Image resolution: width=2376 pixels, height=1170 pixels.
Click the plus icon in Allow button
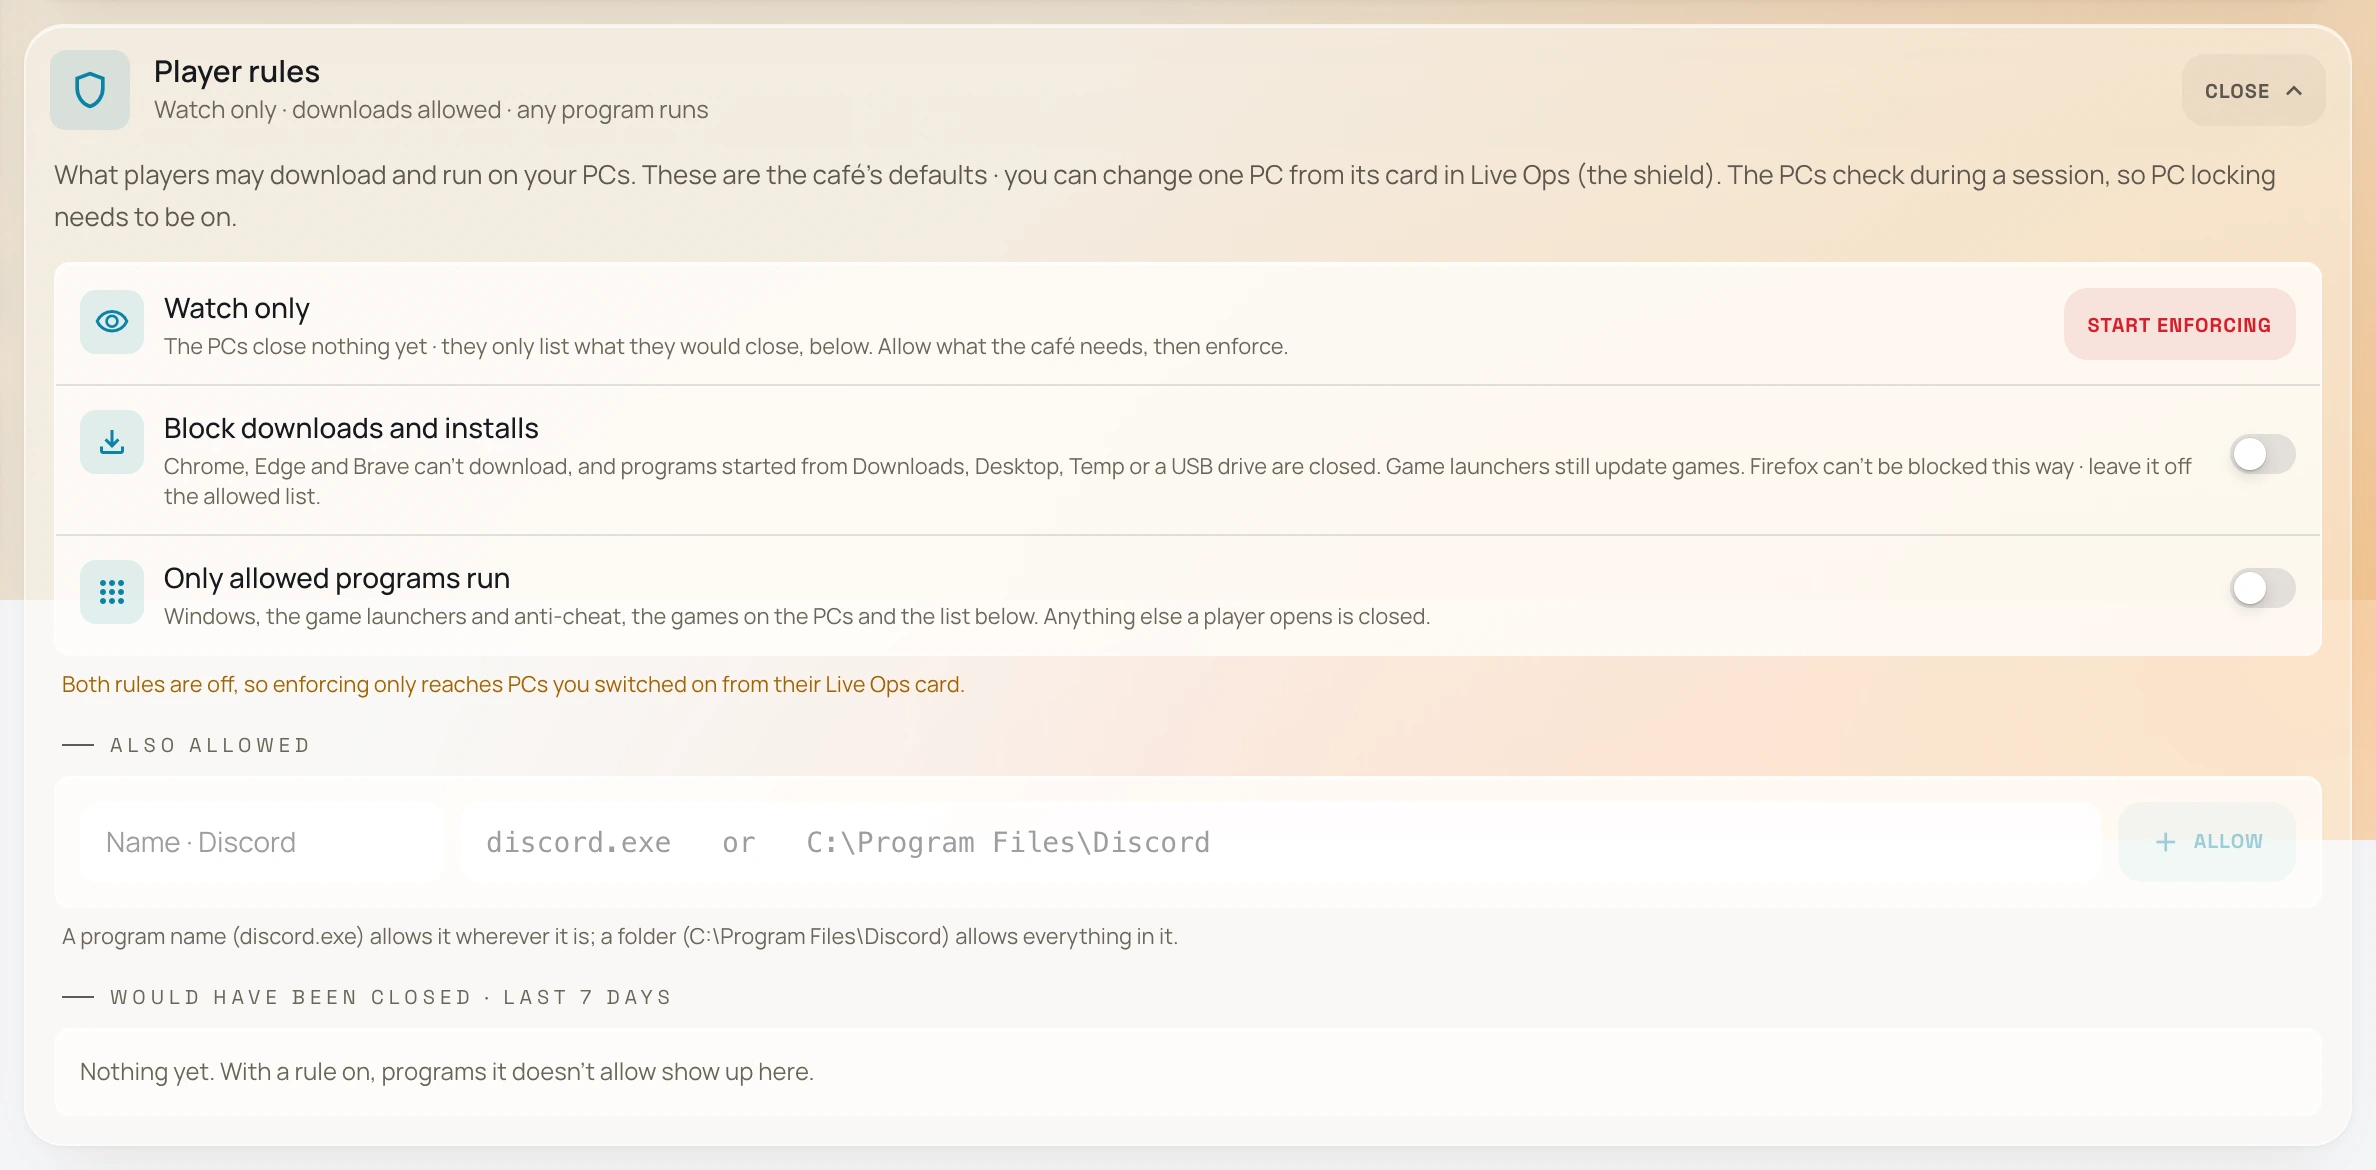click(2165, 842)
